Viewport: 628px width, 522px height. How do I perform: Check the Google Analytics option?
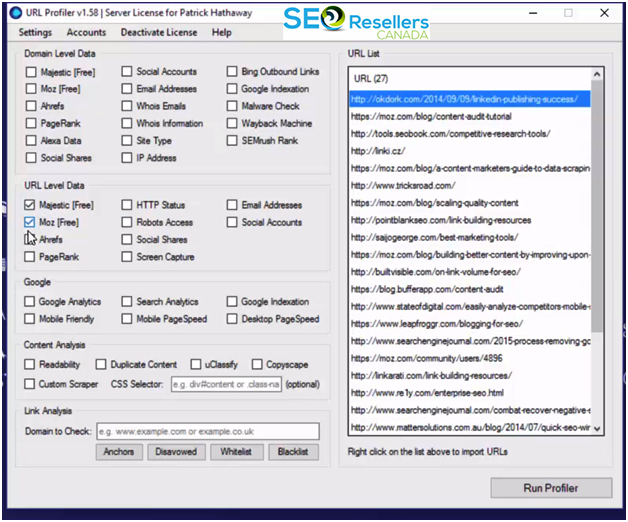point(29,301)
